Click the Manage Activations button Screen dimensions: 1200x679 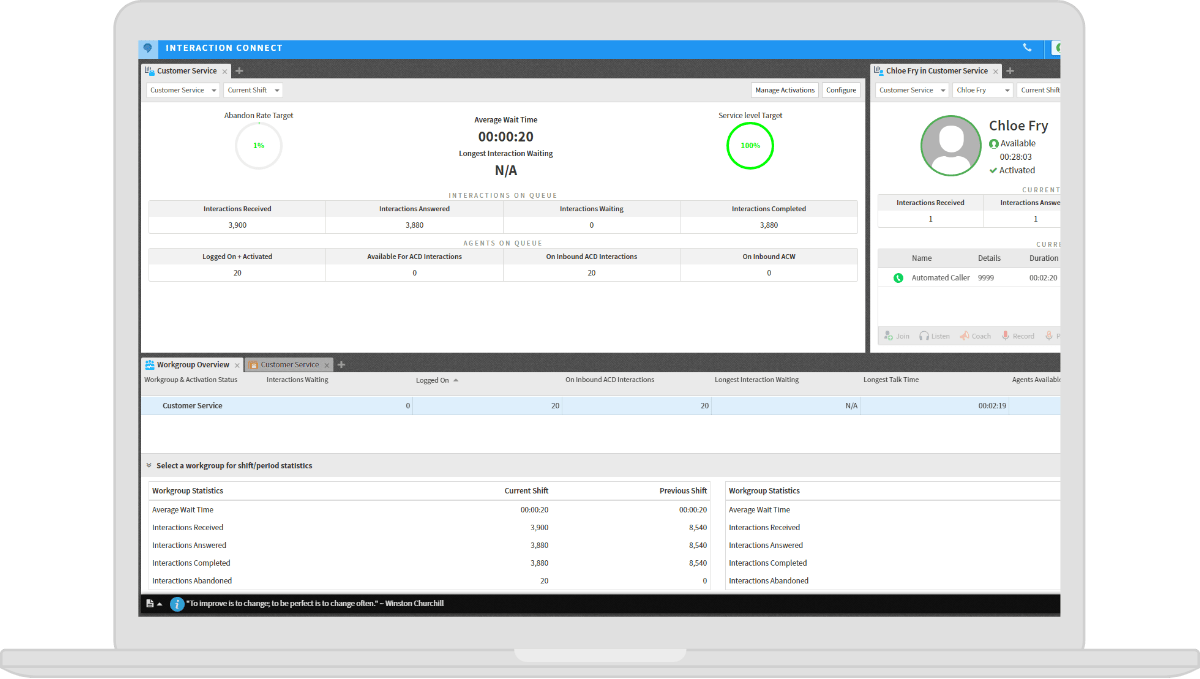click(x=785, y=90)
